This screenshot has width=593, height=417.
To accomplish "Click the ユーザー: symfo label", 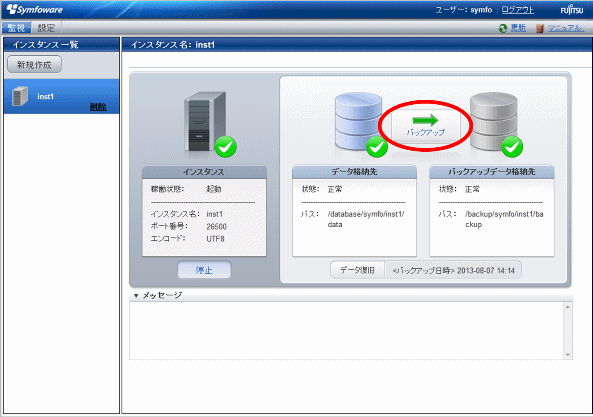I will [464, 10].
